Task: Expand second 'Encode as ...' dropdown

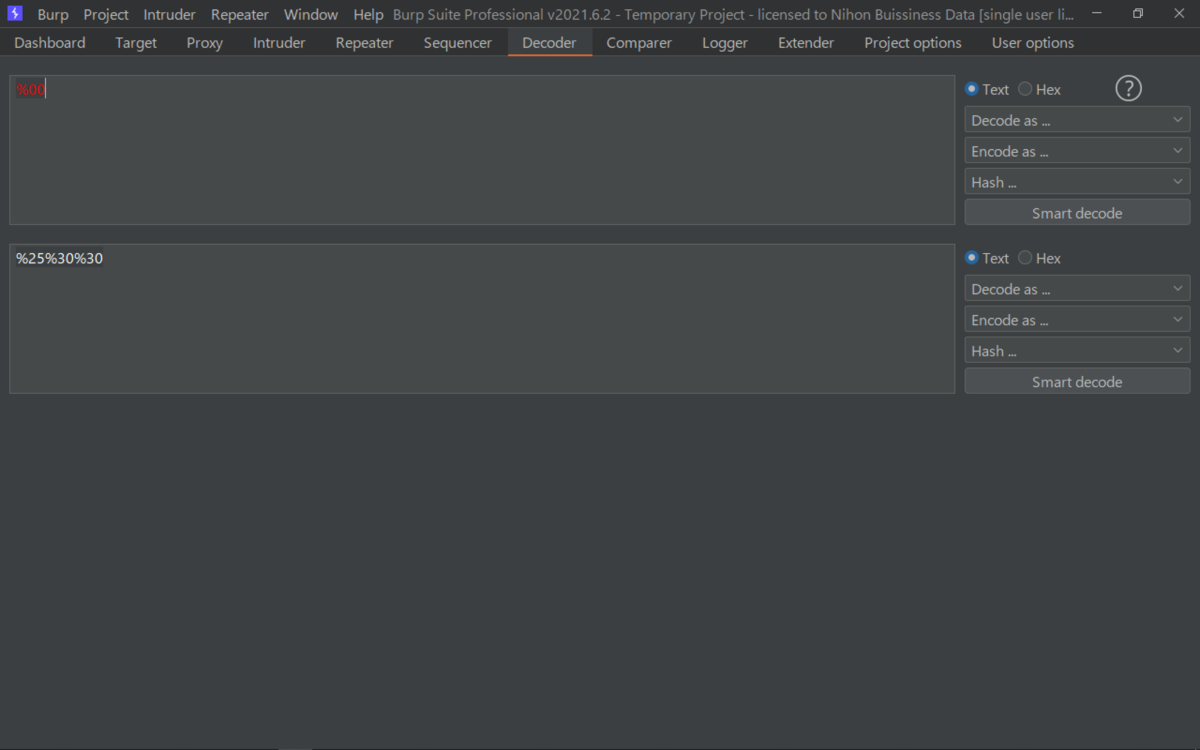Action: [x=1077, y=320]
